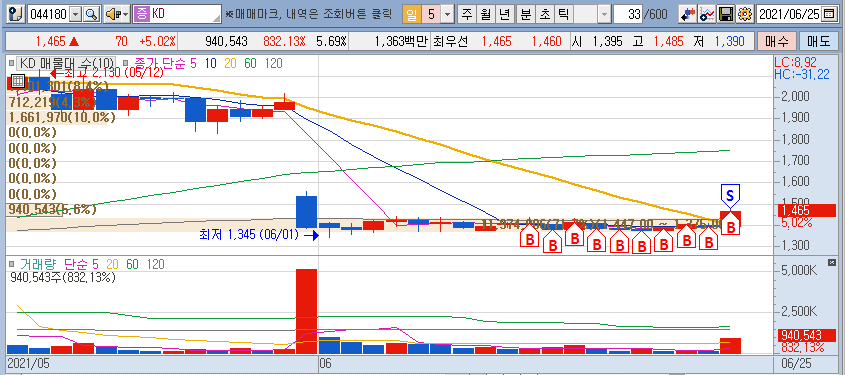This screenshot has width=845, height=375.
Task: Switch to tick 틱 chart period
Action: [563, 15]
